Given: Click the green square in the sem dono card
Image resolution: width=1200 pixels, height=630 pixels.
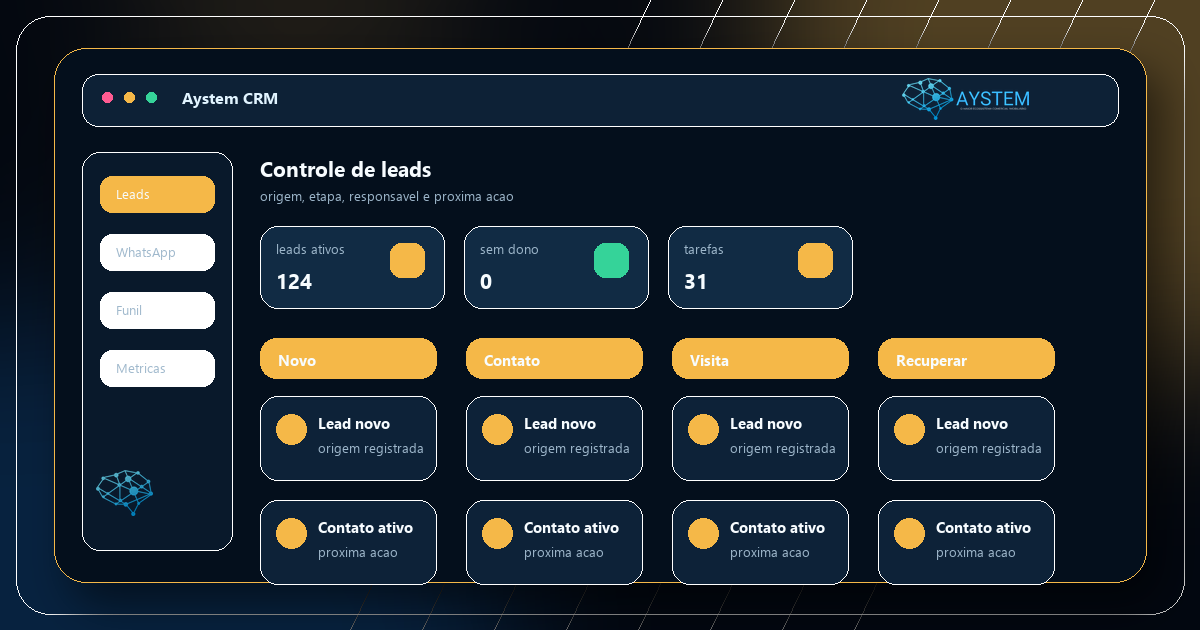Looking at the screenshot, I should click(x=611, y=260).
